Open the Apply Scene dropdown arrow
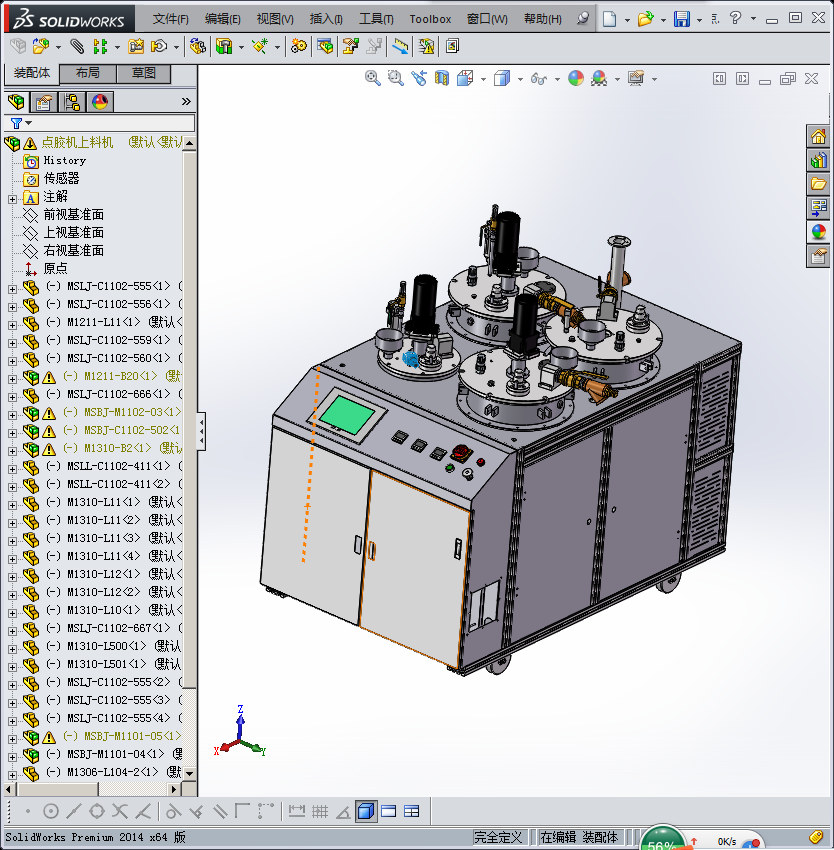The height and width of the screenshot is (850, 834). [x=617, y=80]
